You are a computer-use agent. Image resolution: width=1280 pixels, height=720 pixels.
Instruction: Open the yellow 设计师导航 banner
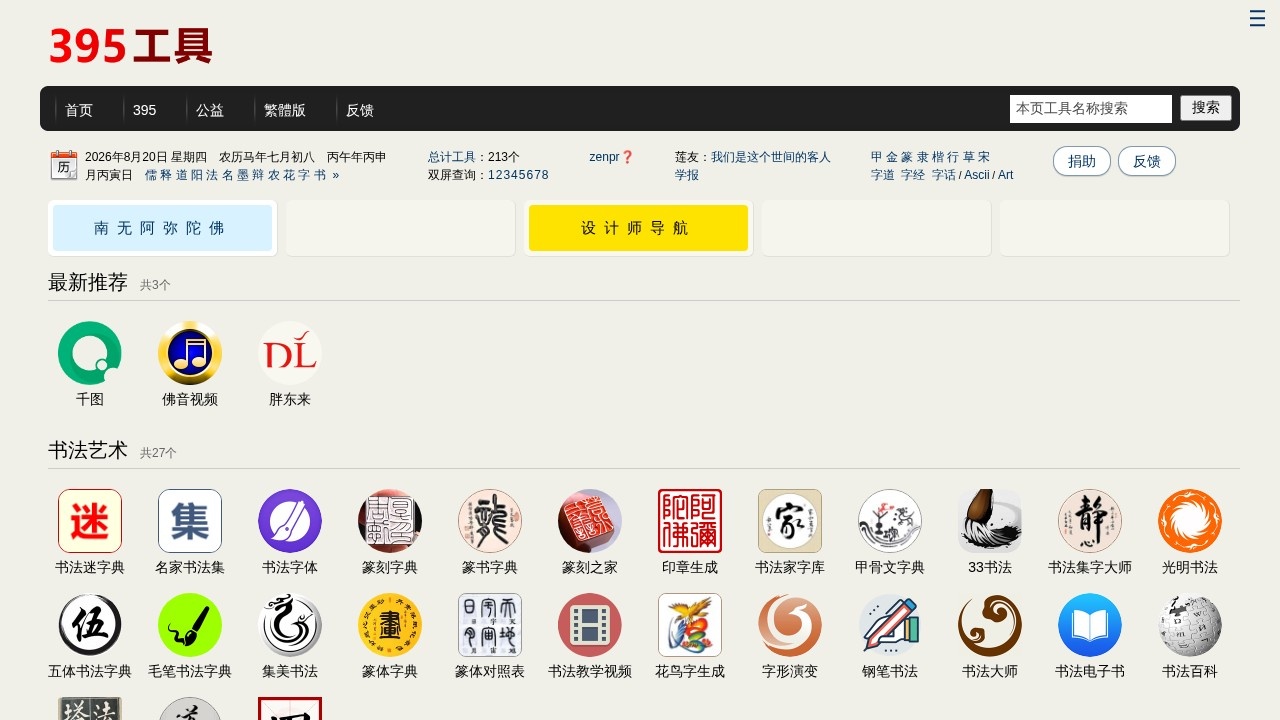(638, 228)
